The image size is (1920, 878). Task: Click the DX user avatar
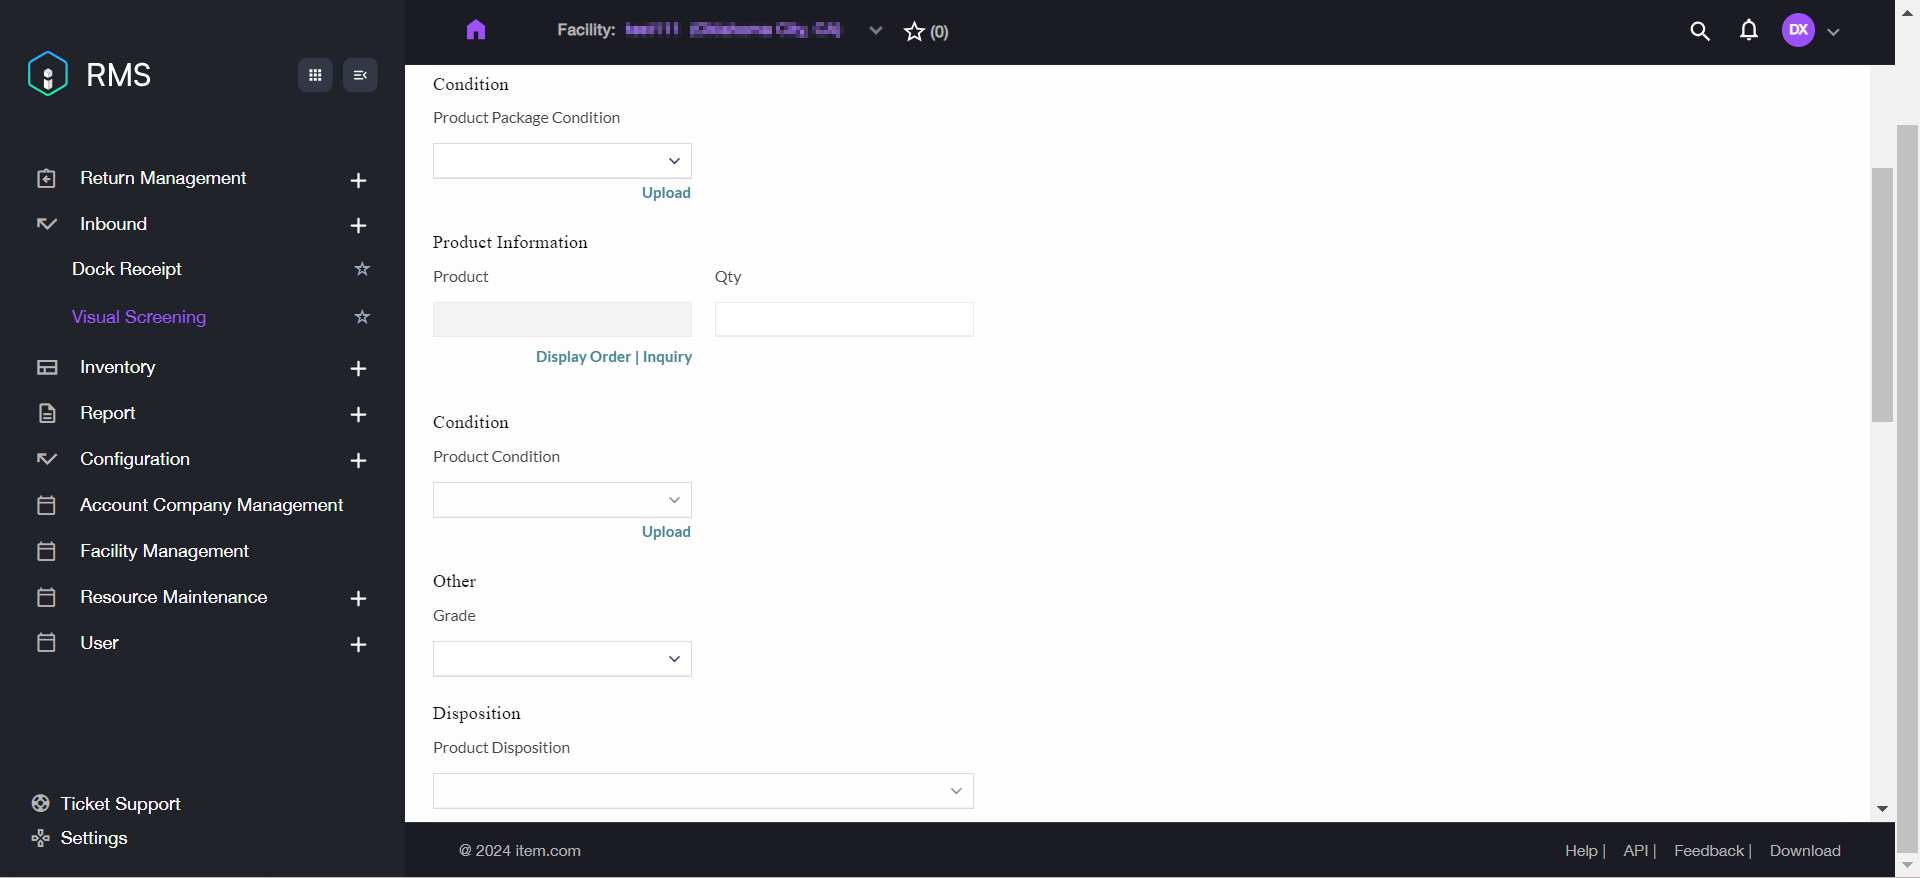[x=1798, y=30]
